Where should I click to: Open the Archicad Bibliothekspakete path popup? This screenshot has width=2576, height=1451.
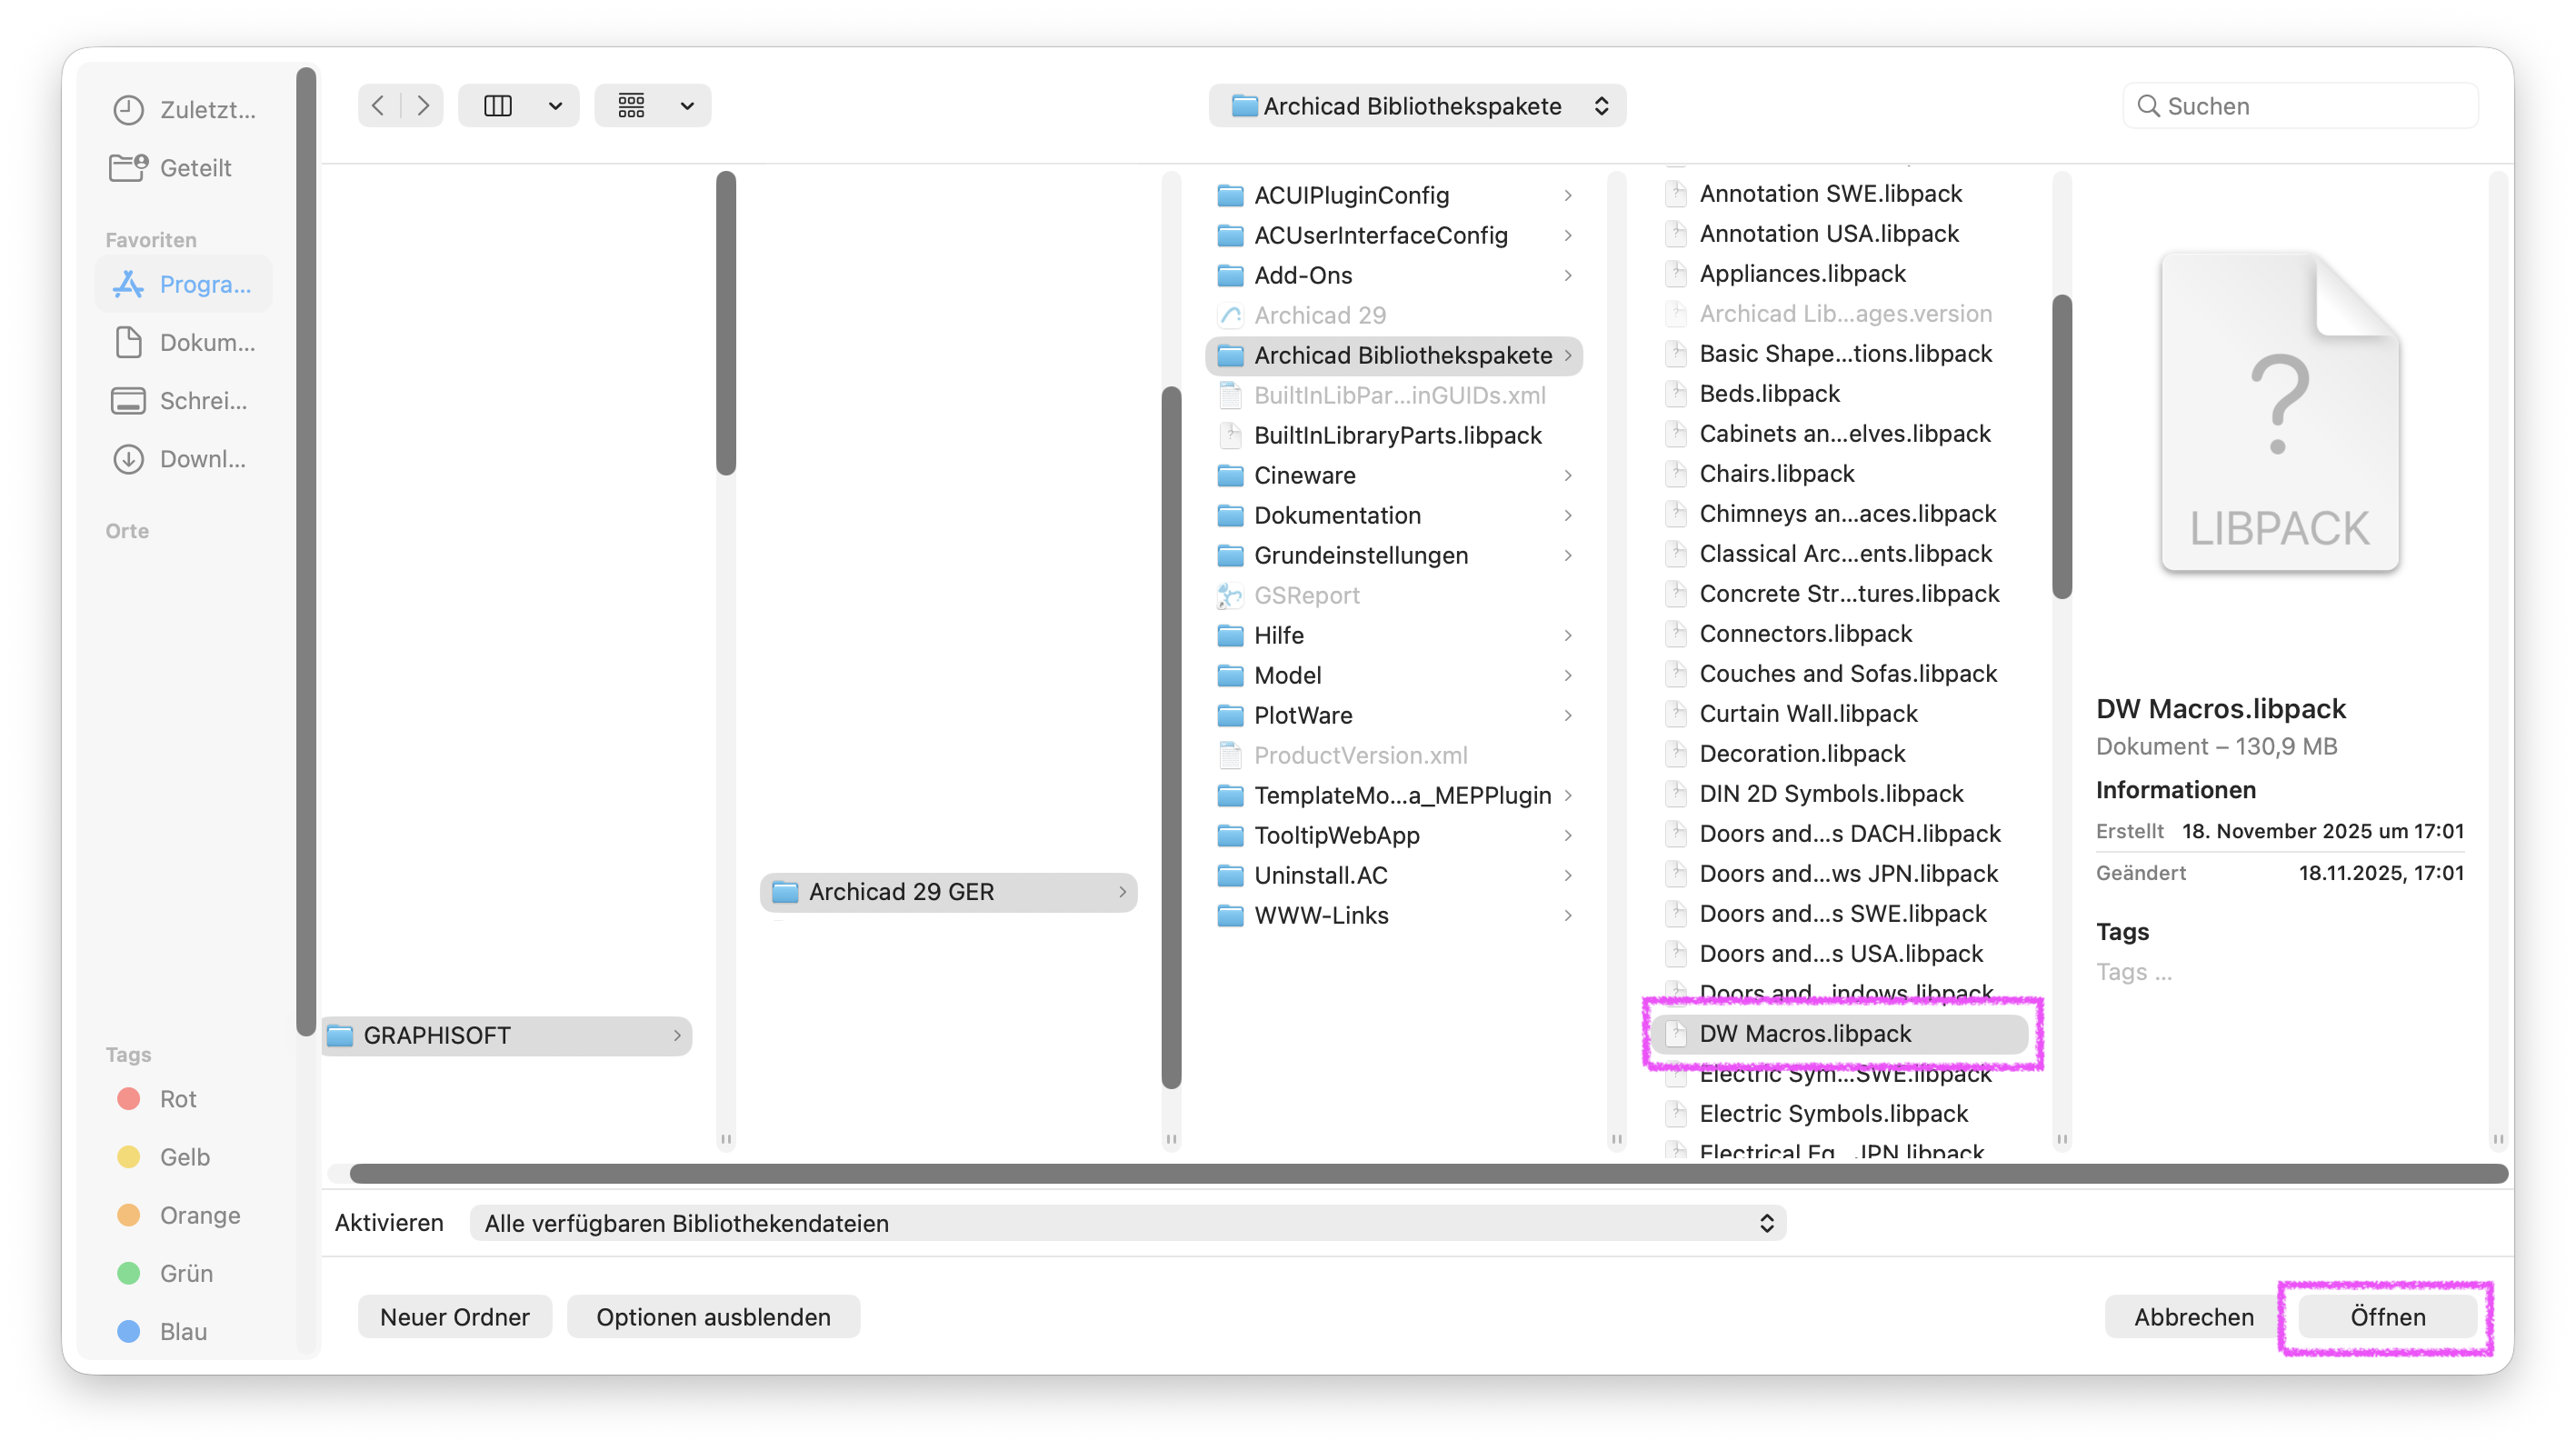point(1417,106)
